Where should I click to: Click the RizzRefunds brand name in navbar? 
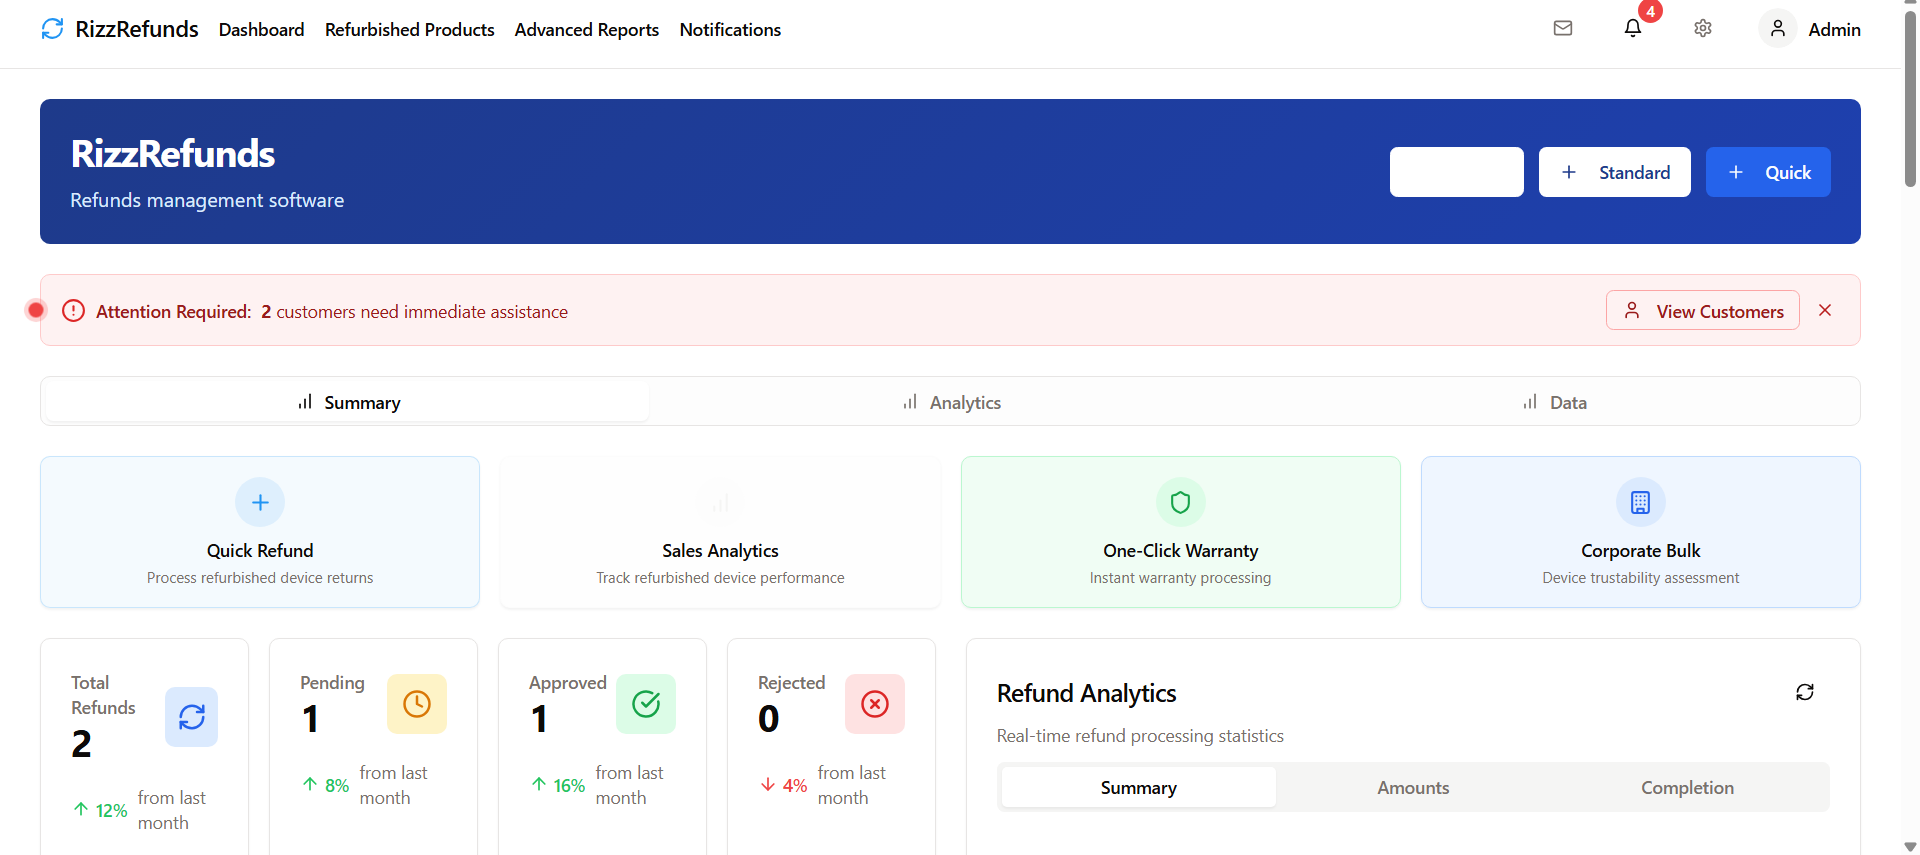click(x=137, y=29)
